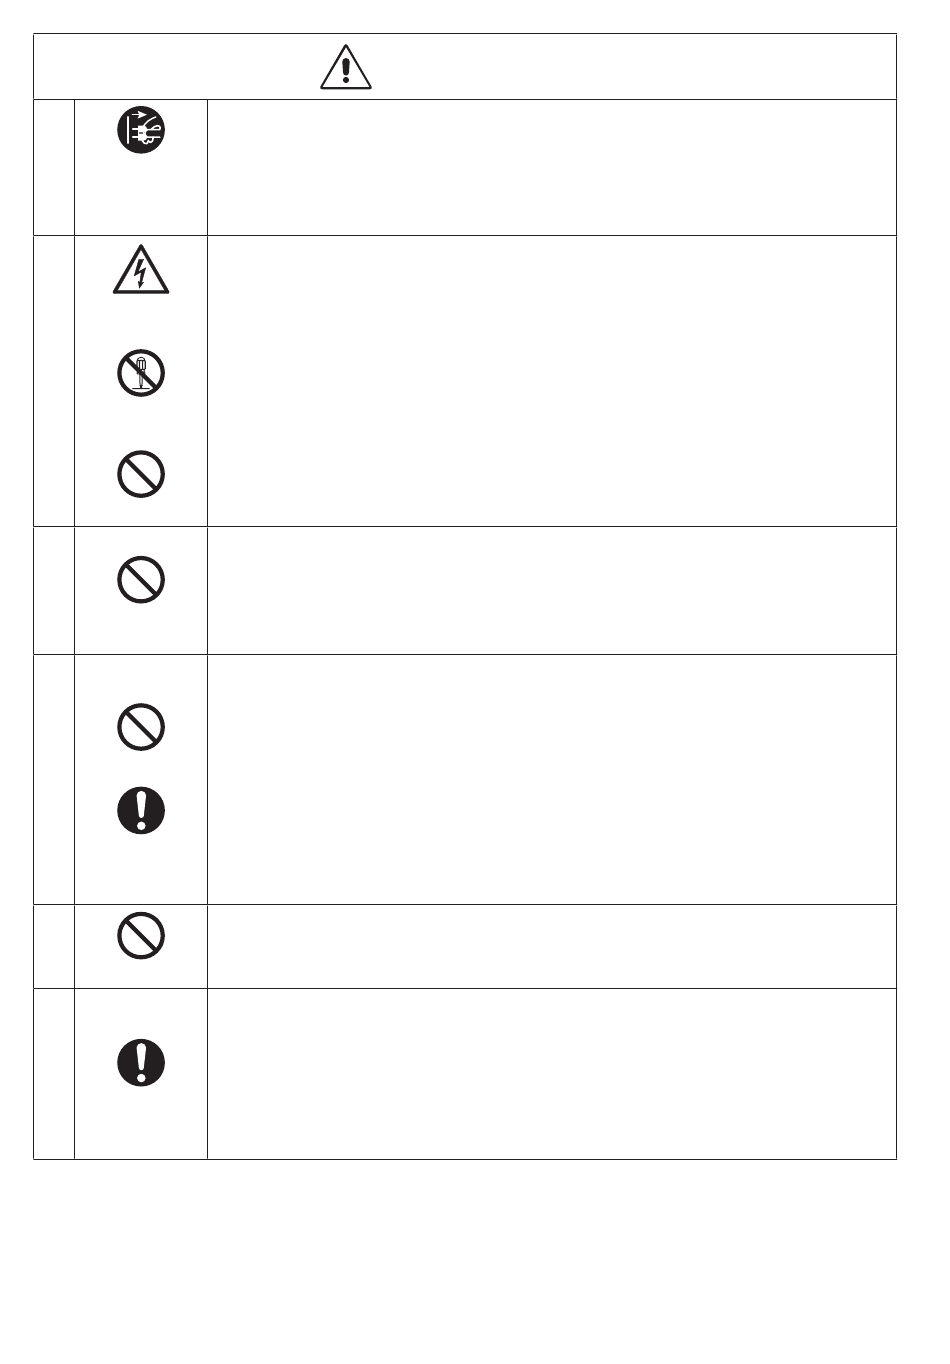Click the blank header area right of warning triangle

coord(634,67)
